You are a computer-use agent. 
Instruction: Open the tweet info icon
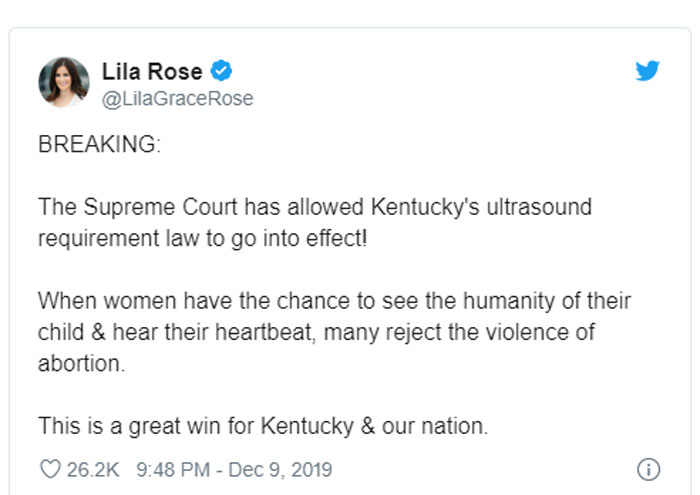(647, 469)
